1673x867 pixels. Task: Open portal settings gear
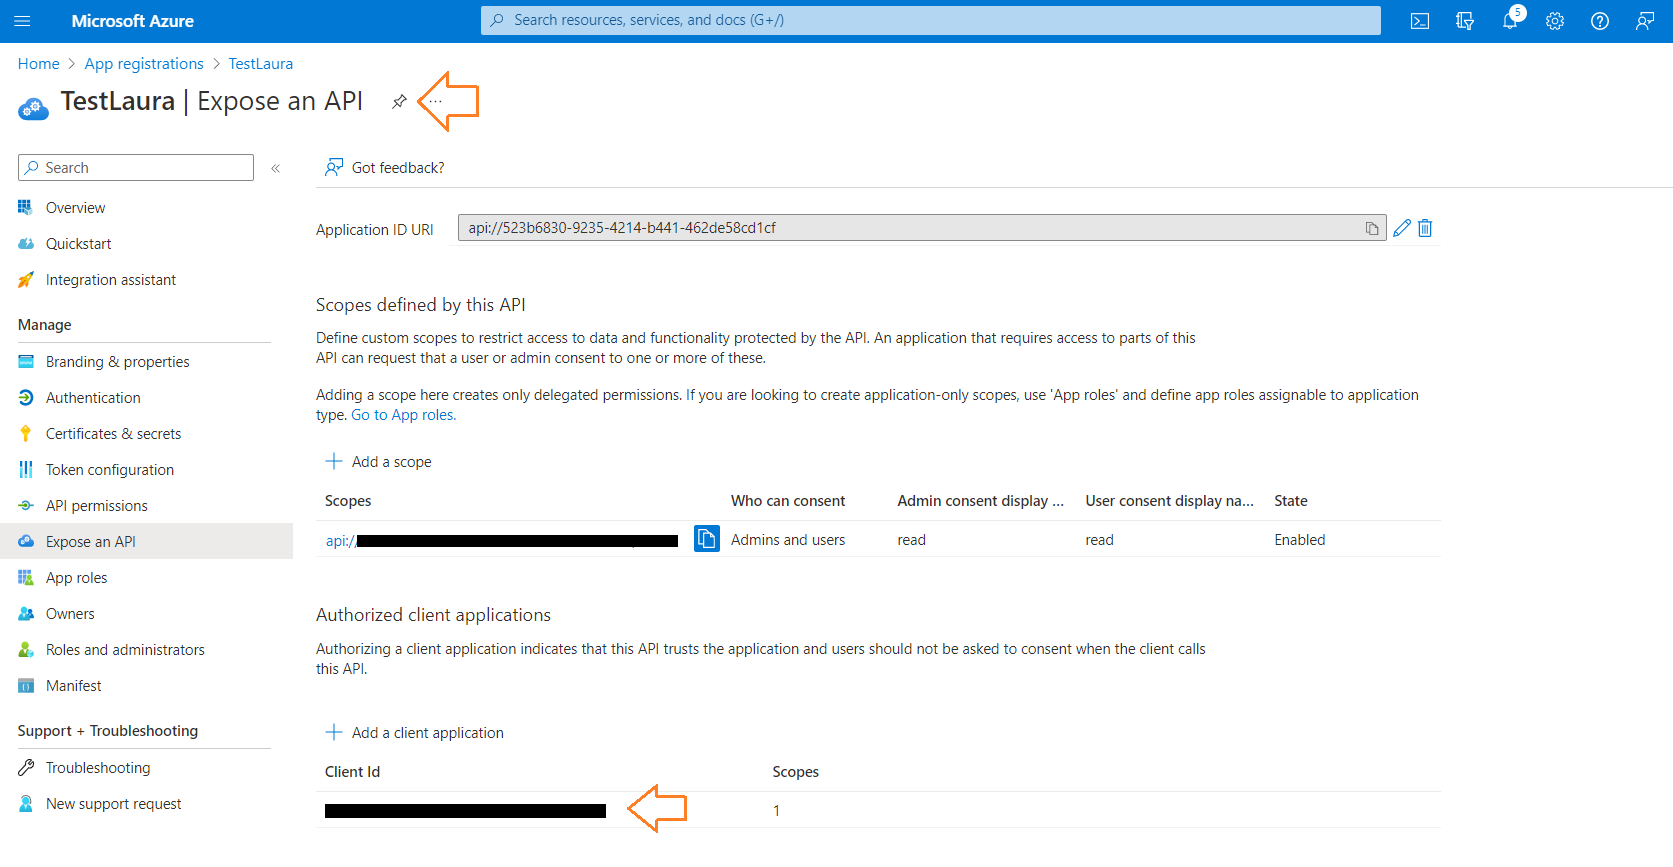pos(1555,21)
